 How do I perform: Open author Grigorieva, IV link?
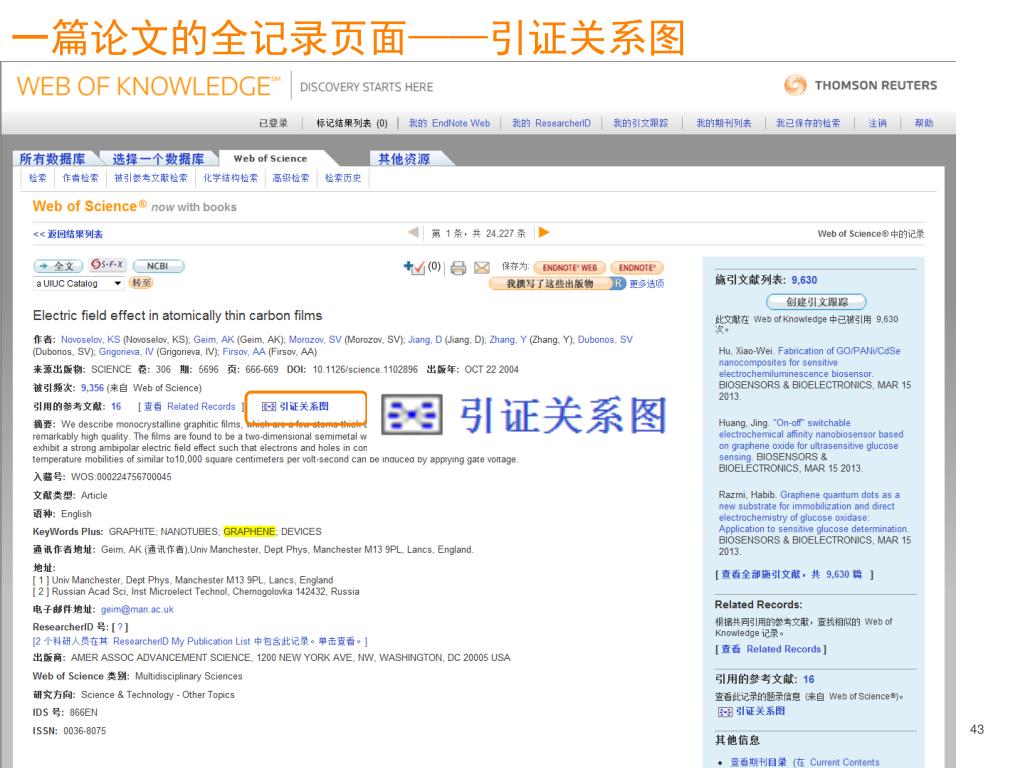(x=126, y=351)
